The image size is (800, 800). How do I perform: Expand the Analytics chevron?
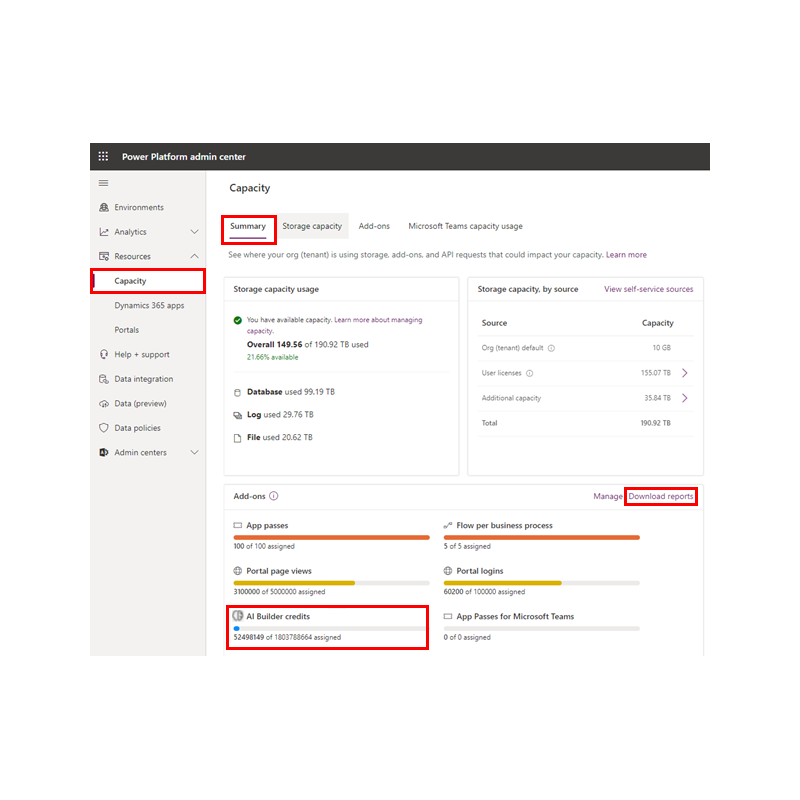(x=194, y=232)
